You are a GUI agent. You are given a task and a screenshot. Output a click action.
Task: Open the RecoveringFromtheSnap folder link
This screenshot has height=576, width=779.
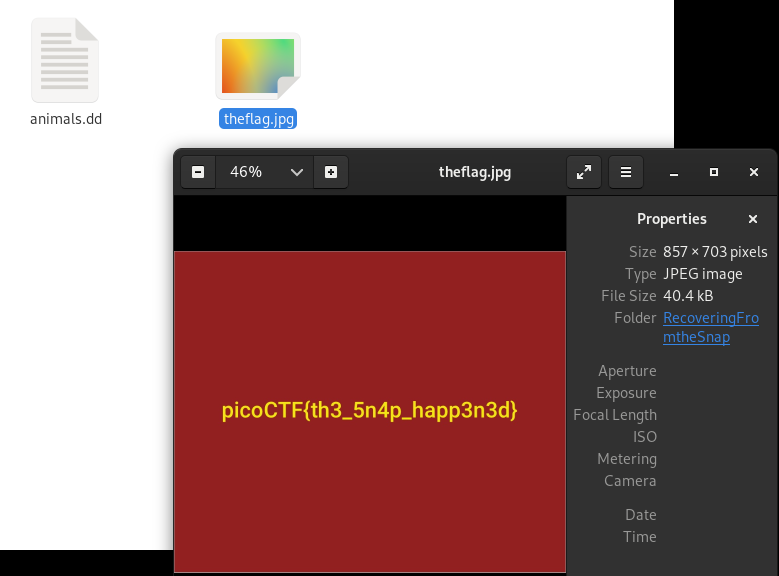coord(711,328)
